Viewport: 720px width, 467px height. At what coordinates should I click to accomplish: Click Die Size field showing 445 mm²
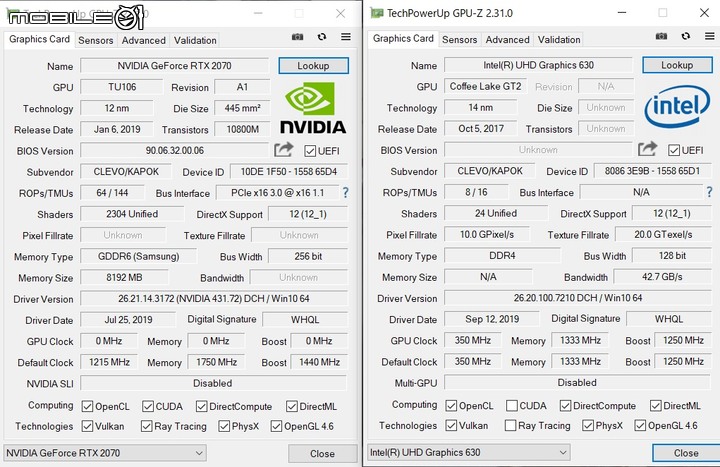(242, 108)
